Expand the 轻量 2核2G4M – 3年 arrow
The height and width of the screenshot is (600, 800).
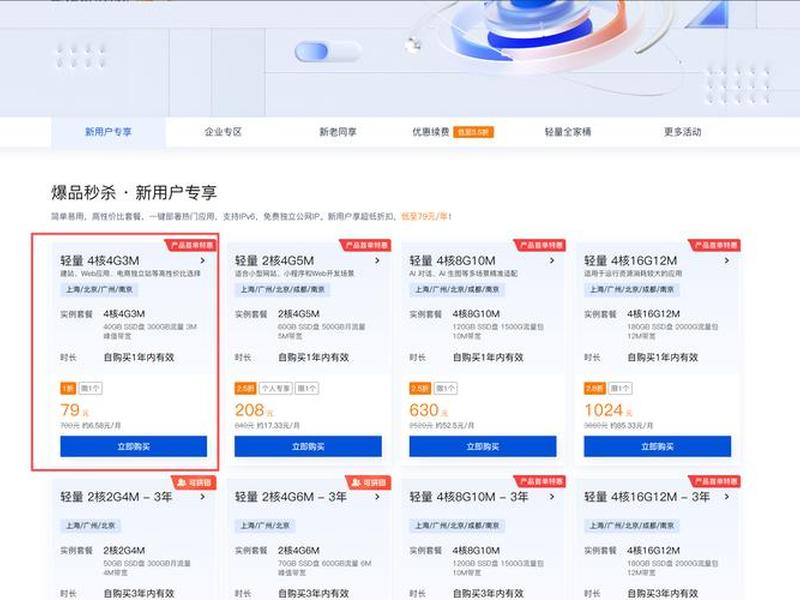[x=203, y=496]
